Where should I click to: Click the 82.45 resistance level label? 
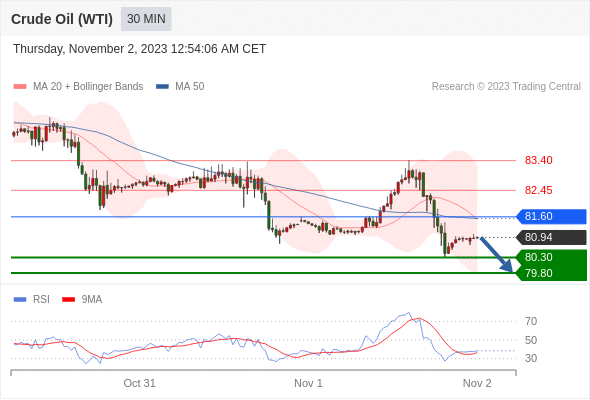click(539, 190)
